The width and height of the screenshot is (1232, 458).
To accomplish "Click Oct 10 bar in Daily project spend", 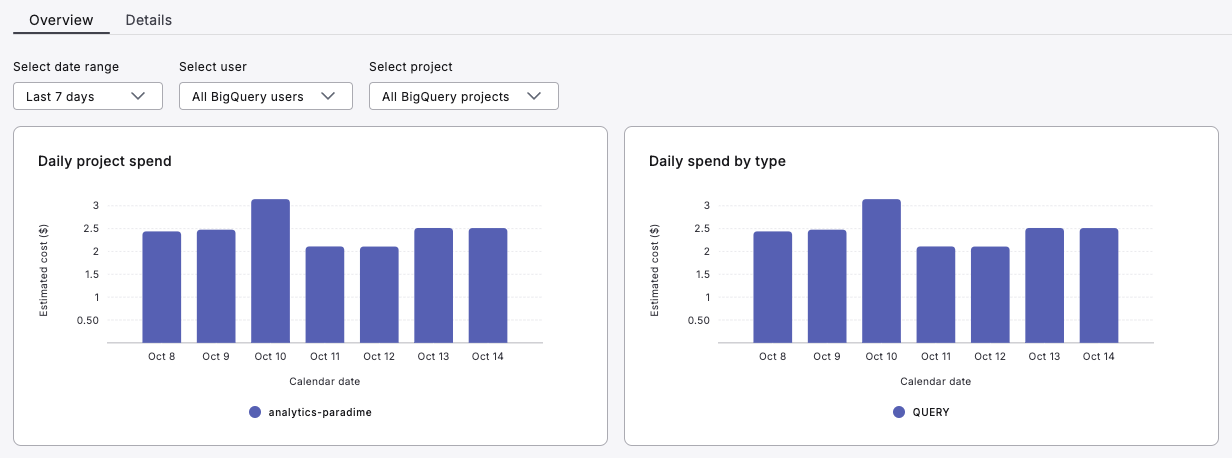I will coord(270,271).
